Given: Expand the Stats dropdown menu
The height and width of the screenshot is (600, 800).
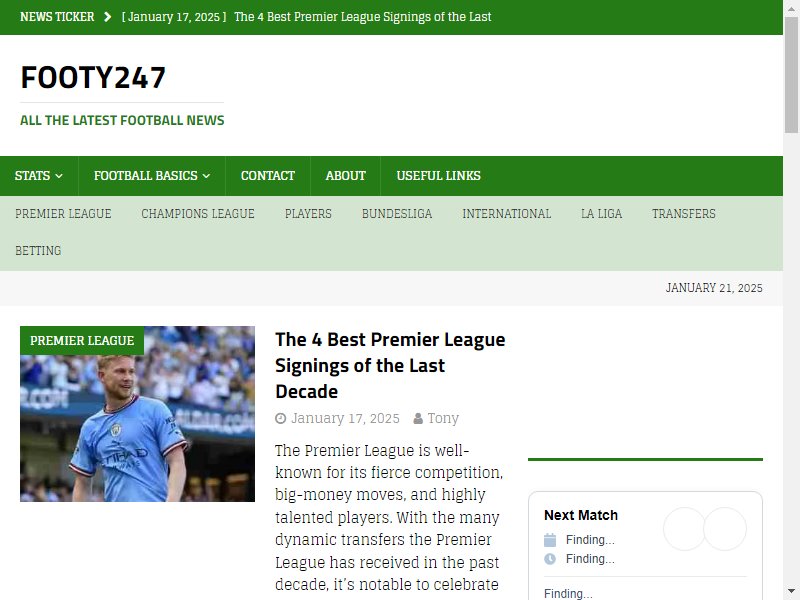Looking at the screenshot, I should pos(39,176).
